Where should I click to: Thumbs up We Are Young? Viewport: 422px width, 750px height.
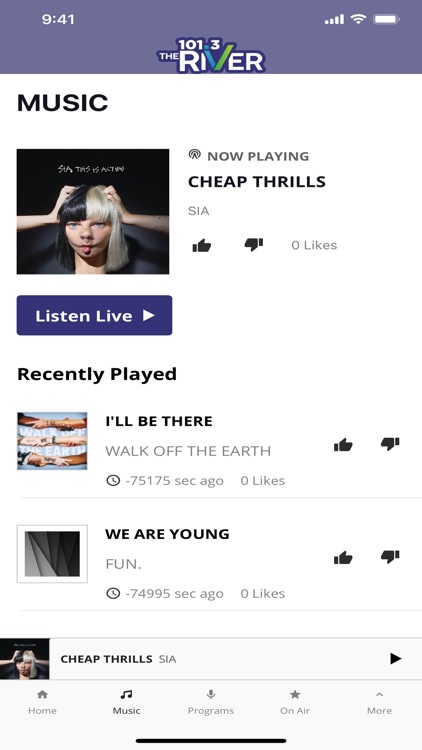(x=343, y=558)
